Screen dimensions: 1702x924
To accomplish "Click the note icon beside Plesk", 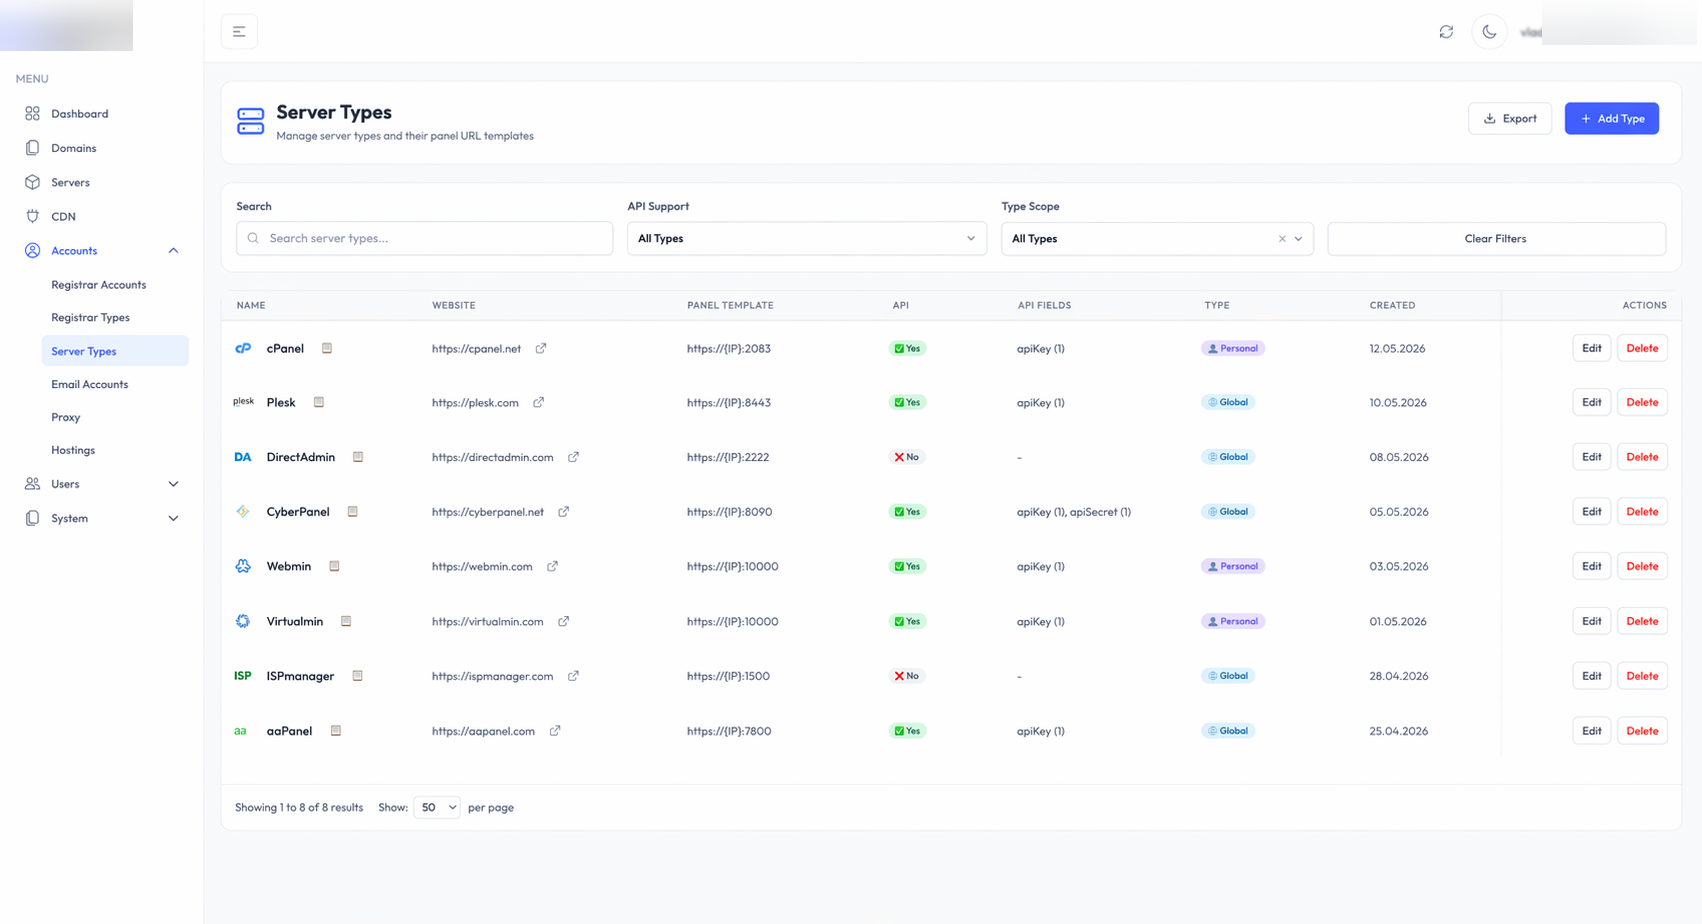I will pyautogui.click(x=319, y=402).
